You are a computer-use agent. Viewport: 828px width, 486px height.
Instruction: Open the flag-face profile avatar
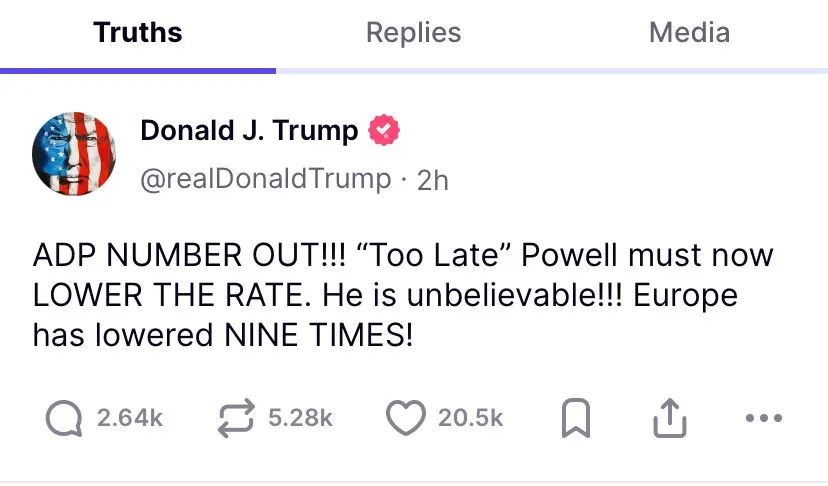point(75,153)
